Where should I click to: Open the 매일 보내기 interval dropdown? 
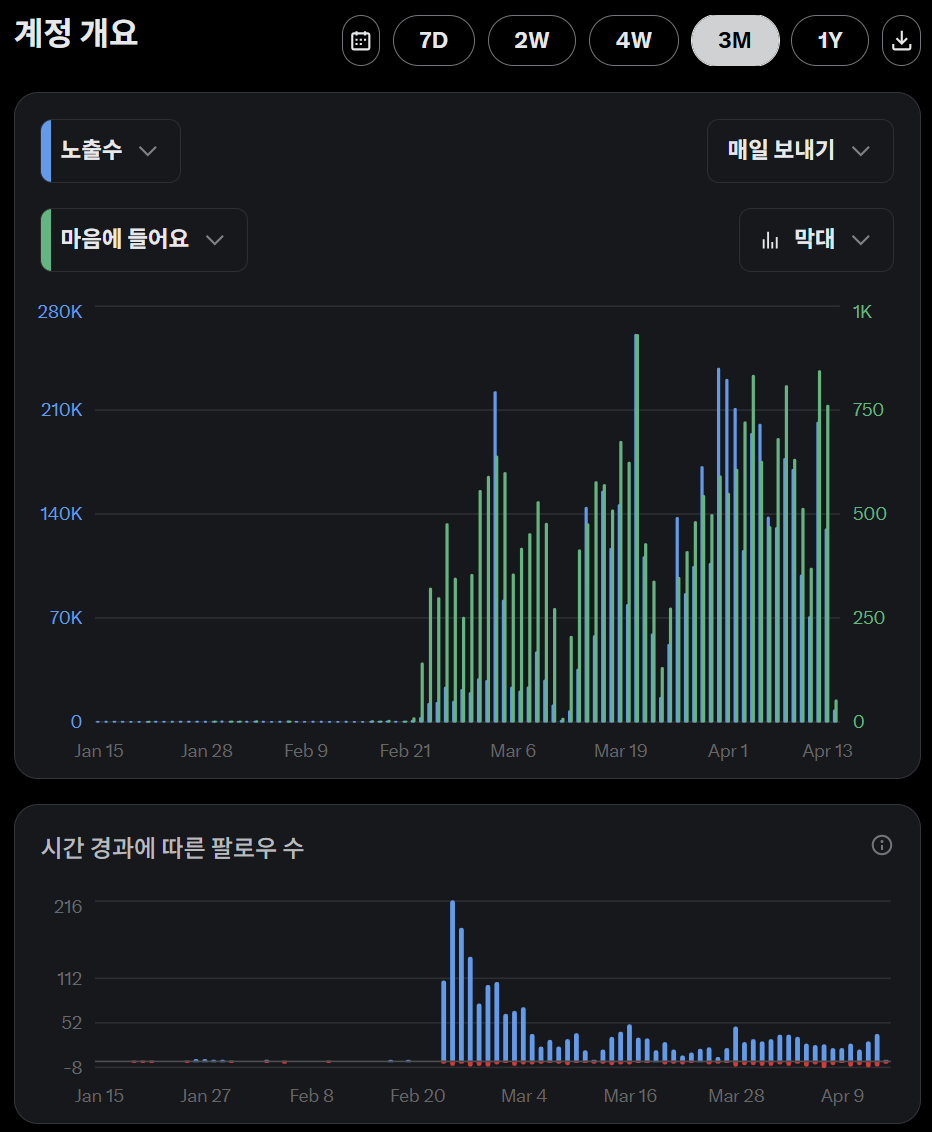coord(800,151)
